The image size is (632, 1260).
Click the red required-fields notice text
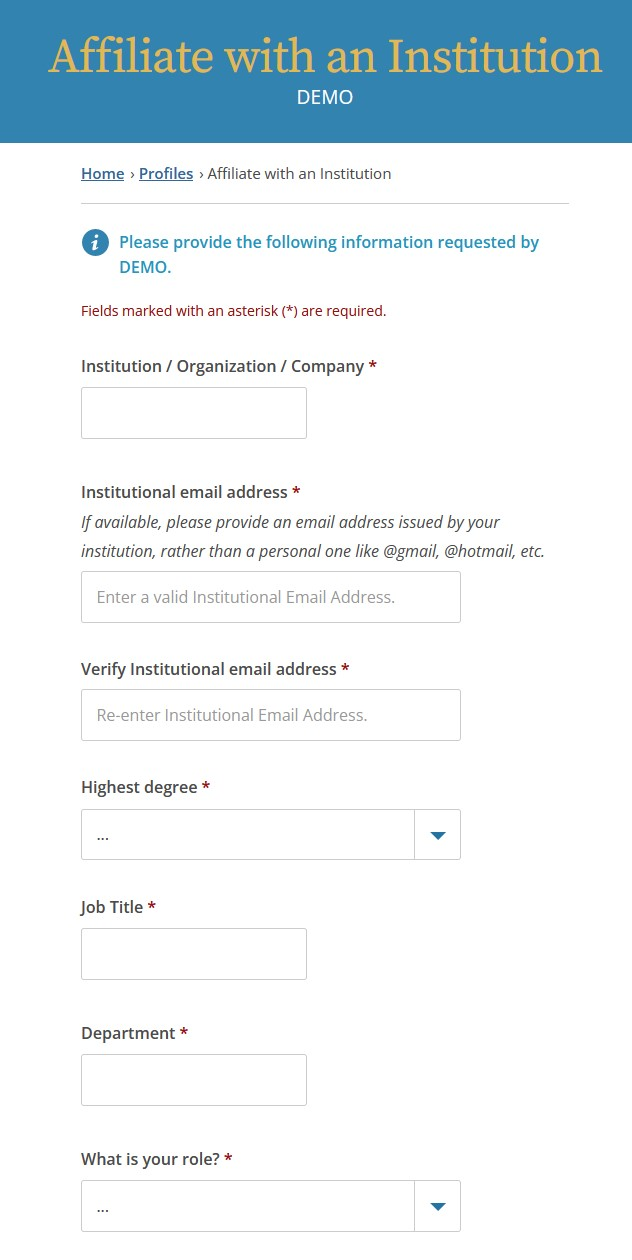(233, 310)
